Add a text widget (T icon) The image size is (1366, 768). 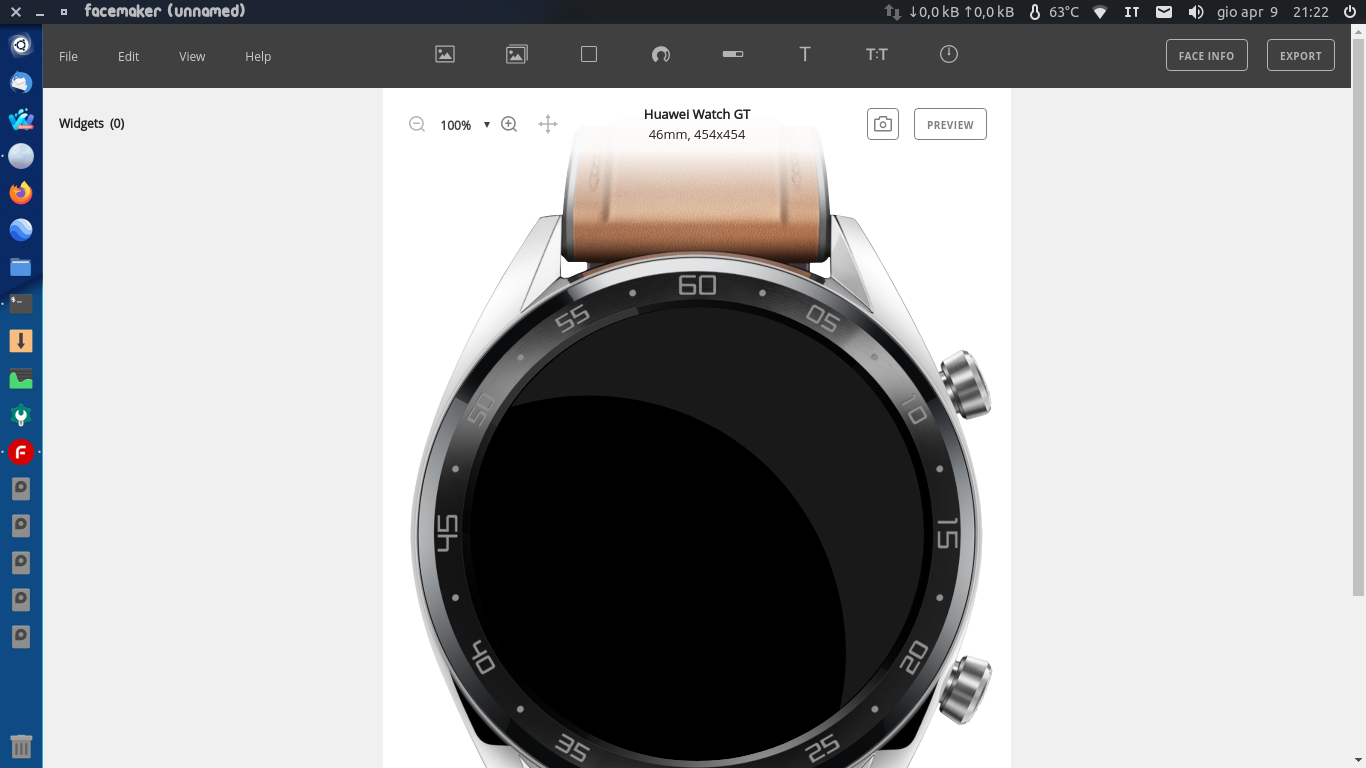point(805,55)
